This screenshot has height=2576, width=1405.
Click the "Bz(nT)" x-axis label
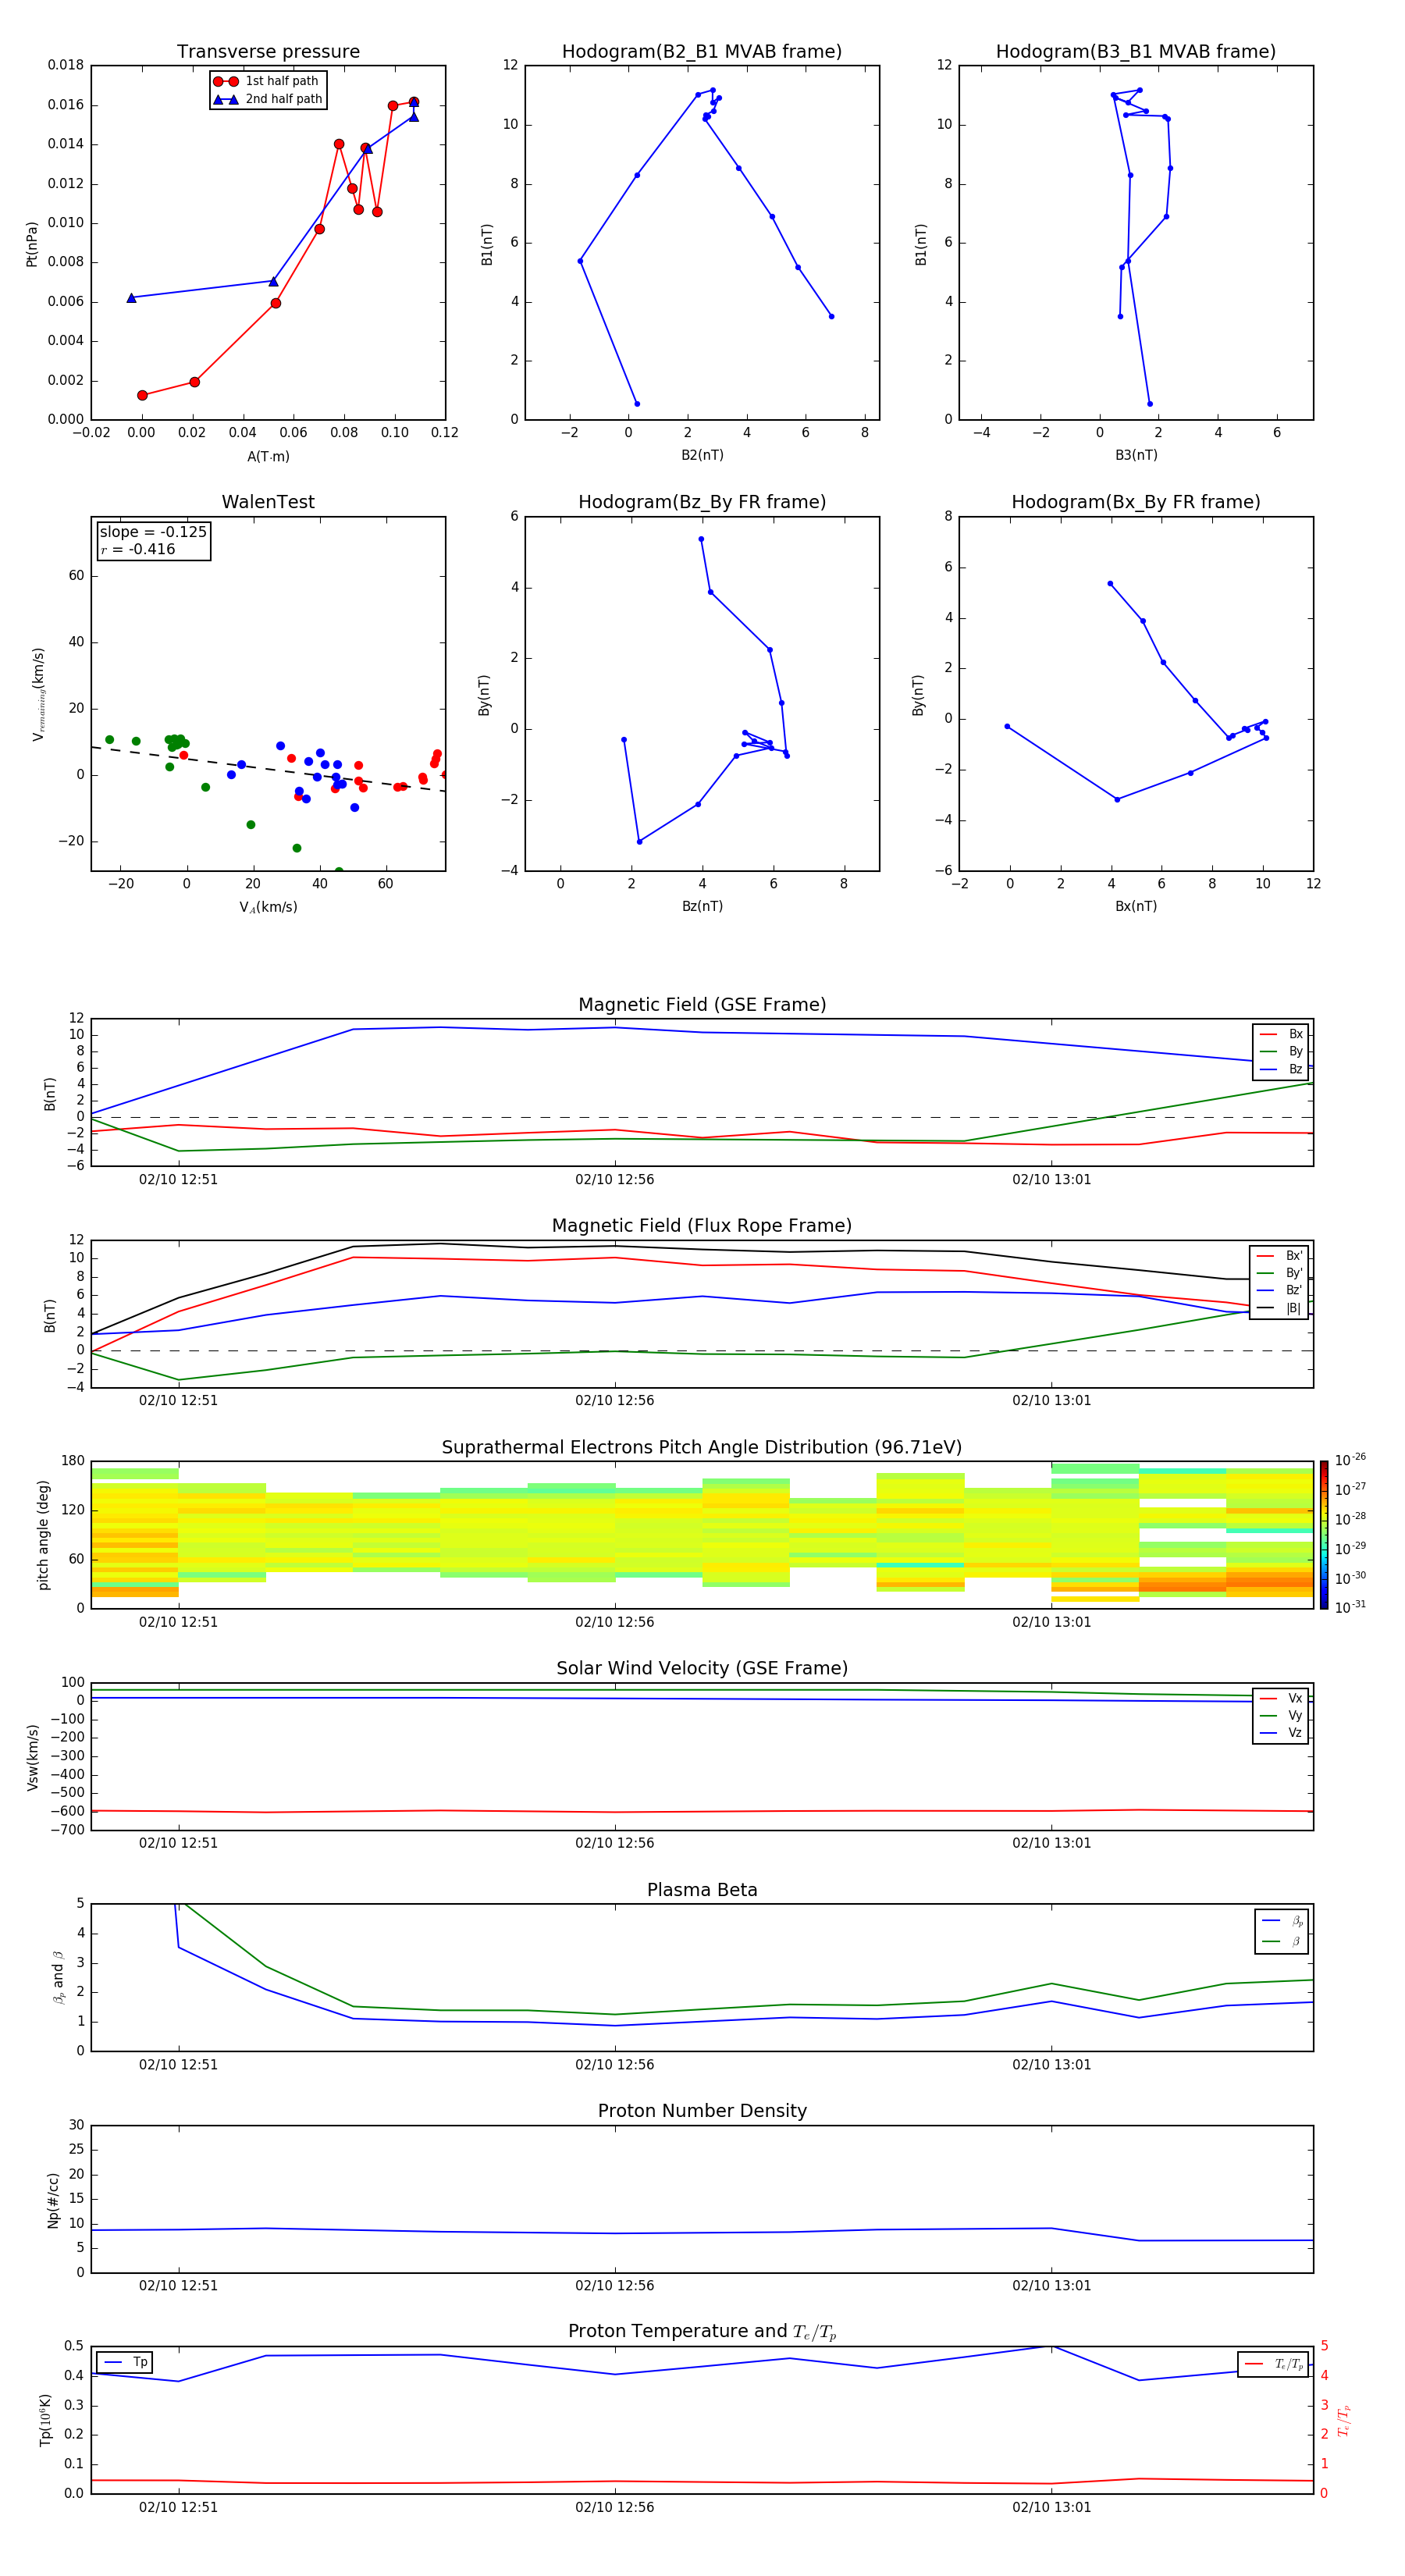click(x=702, y=906)
